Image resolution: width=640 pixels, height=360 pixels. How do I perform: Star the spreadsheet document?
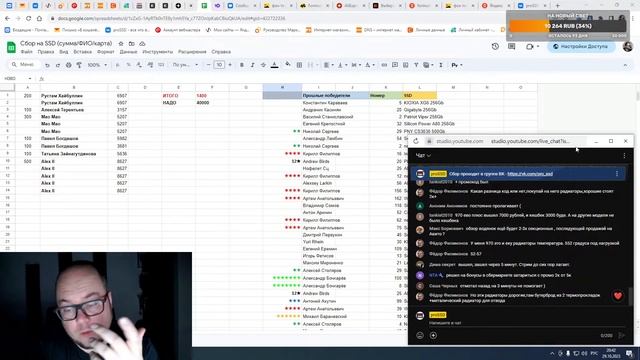point(121,43)
